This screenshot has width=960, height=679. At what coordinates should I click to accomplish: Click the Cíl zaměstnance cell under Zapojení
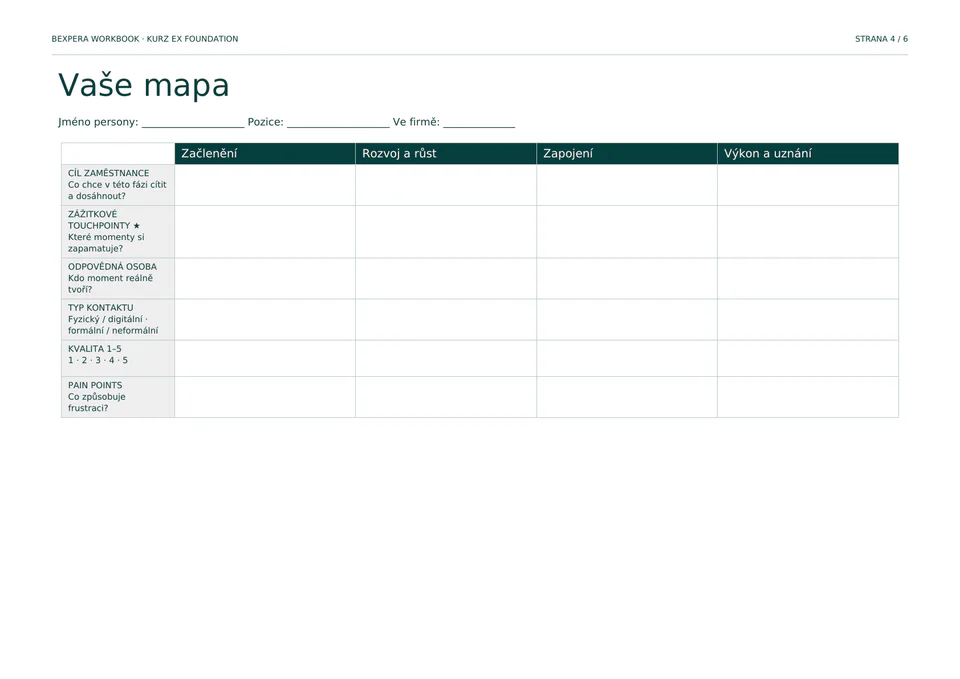627,185
